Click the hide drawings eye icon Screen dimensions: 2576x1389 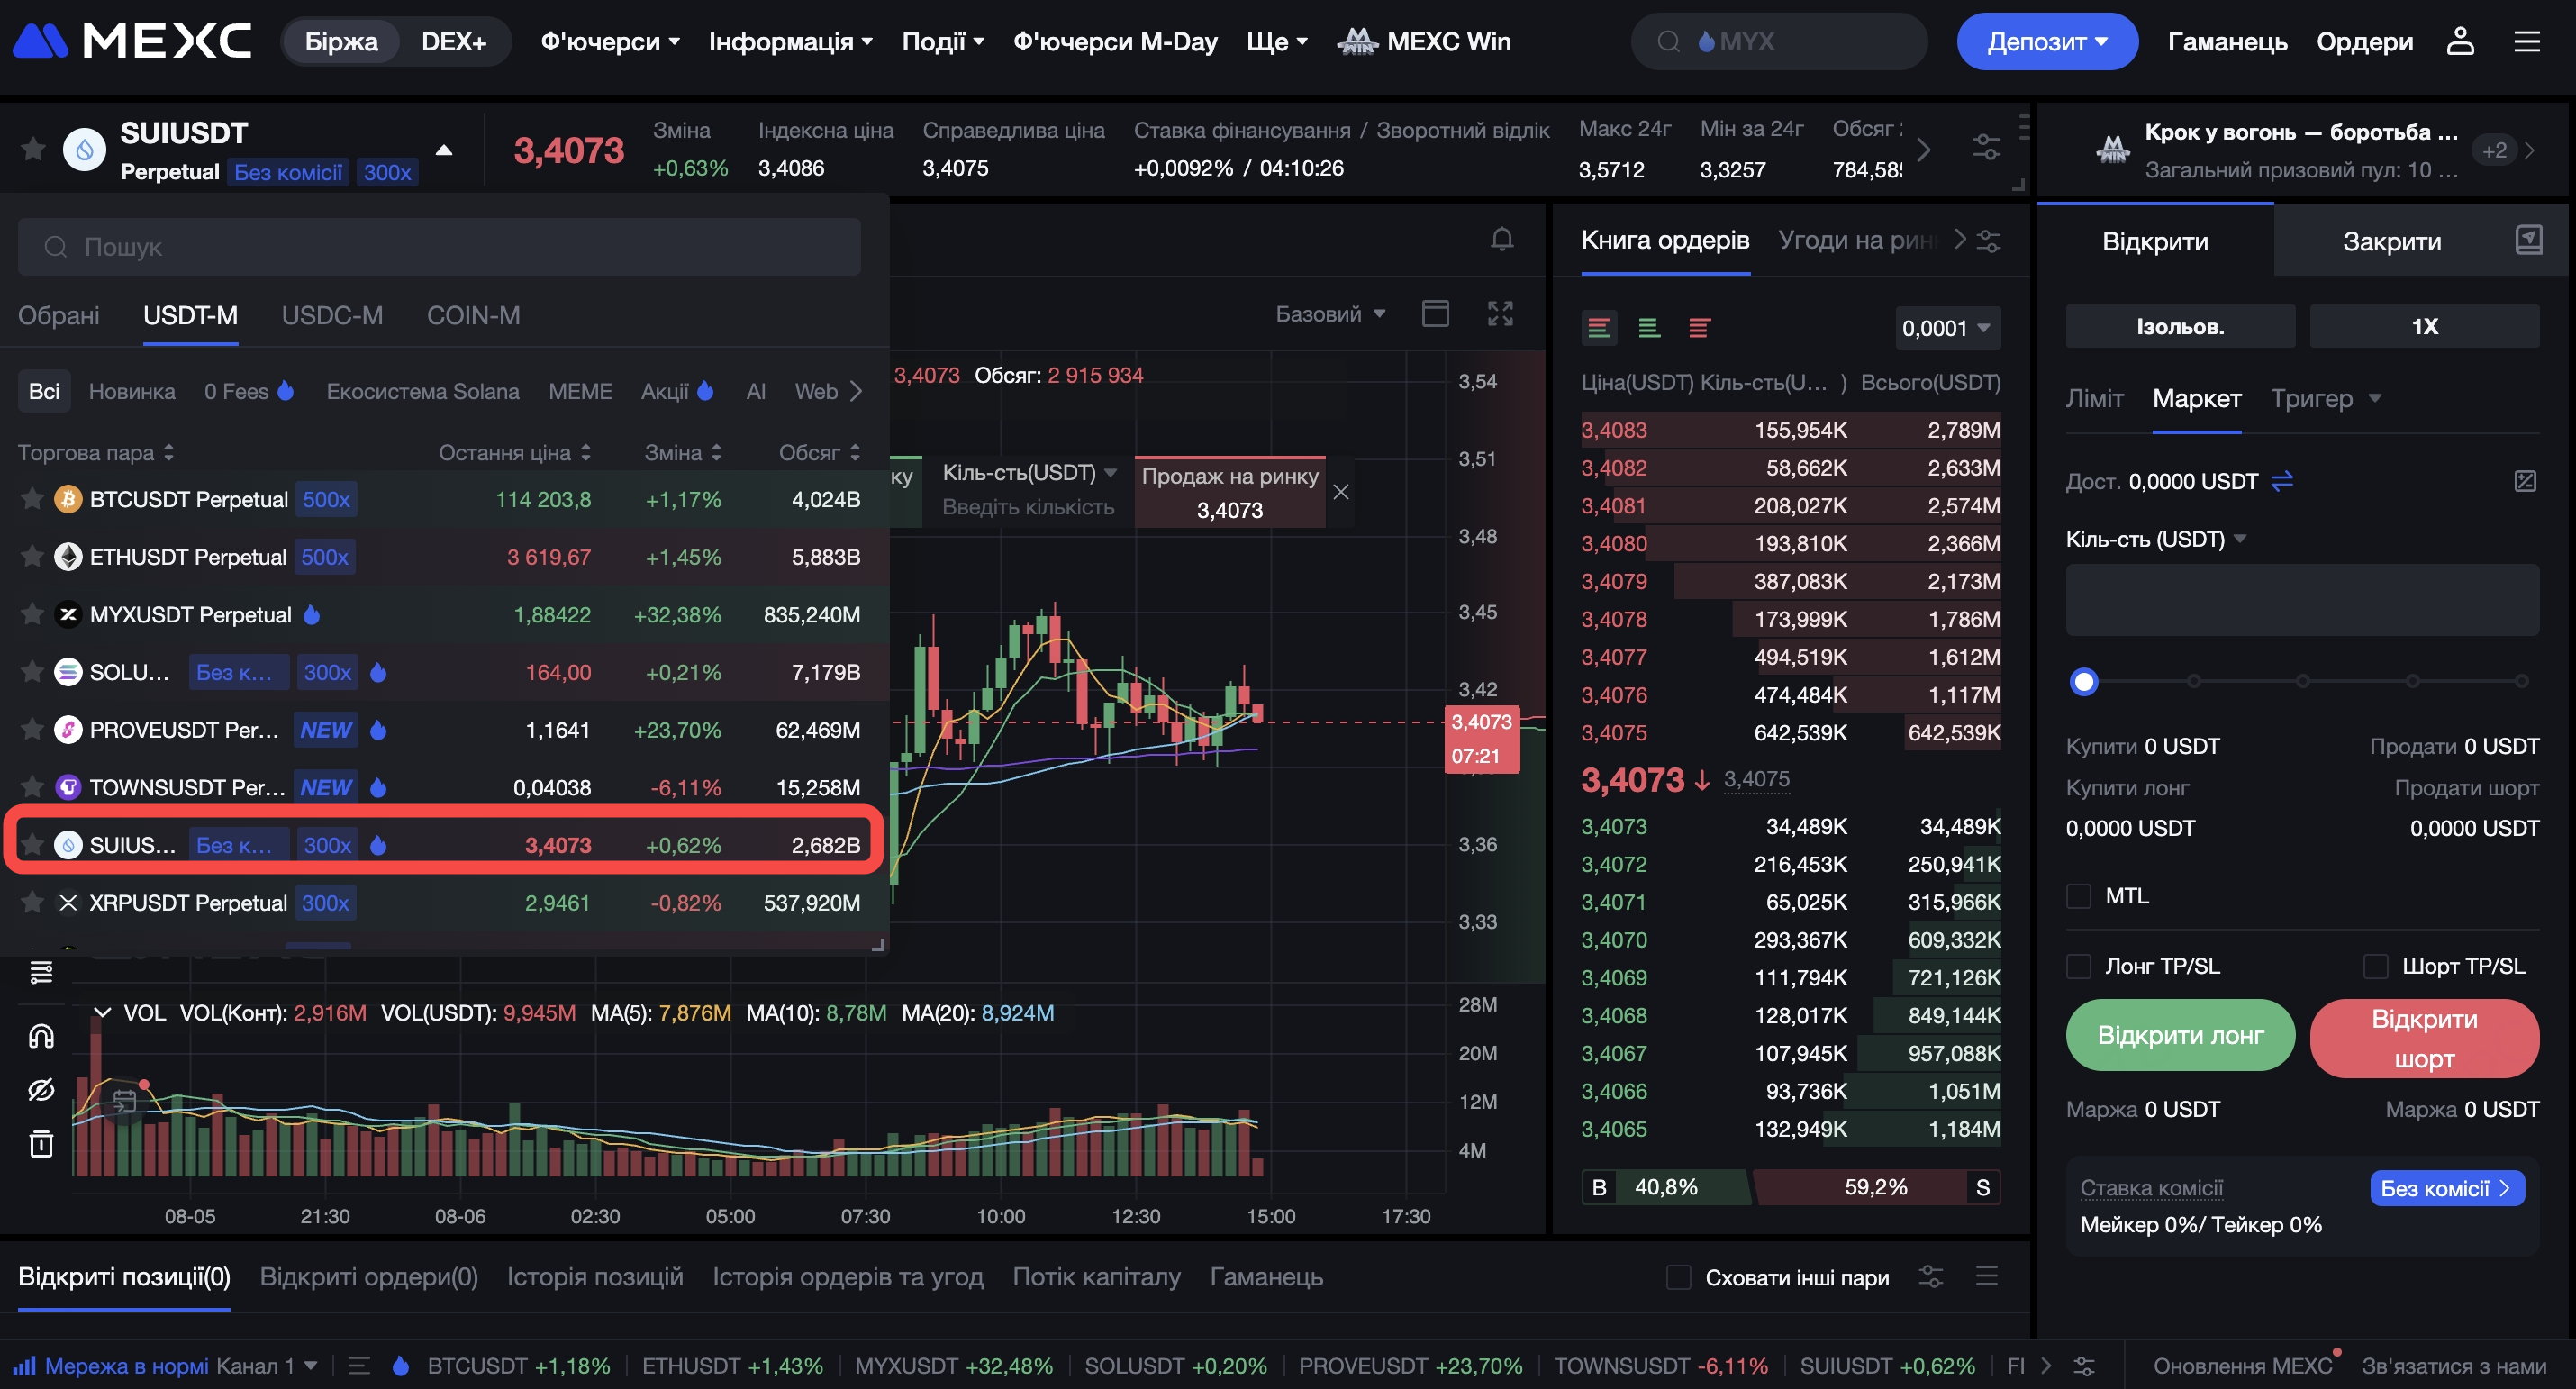pyautogui.click(x=41, y=1089)
